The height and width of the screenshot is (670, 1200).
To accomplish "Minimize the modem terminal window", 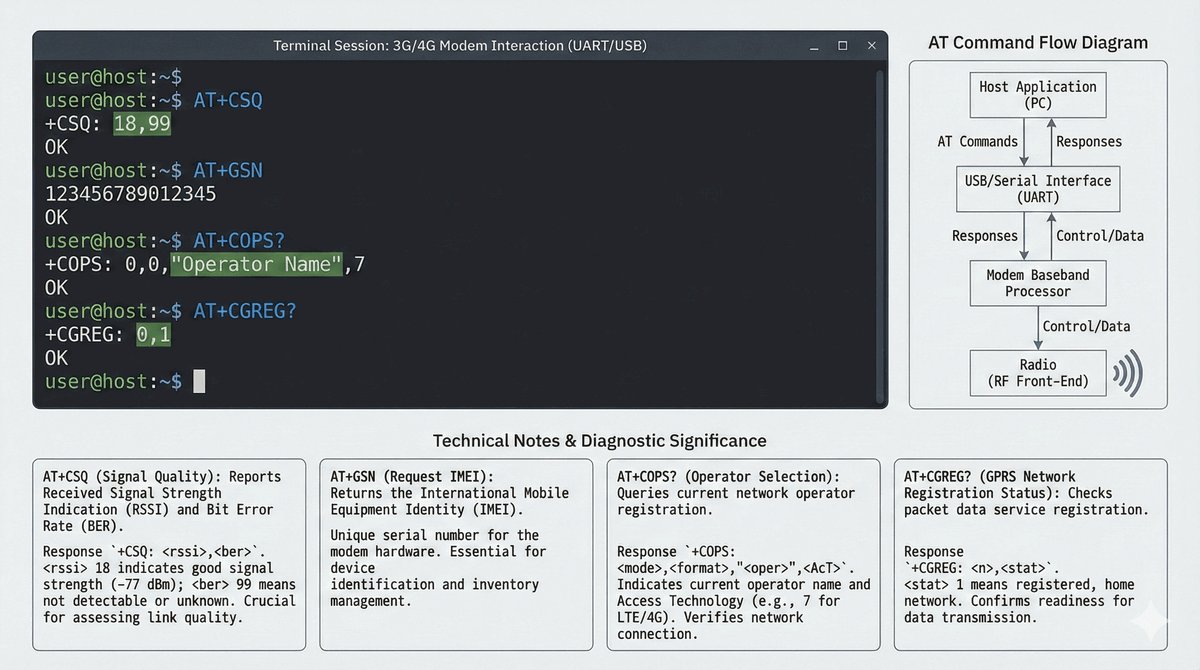I will click(x=813, y=46).
